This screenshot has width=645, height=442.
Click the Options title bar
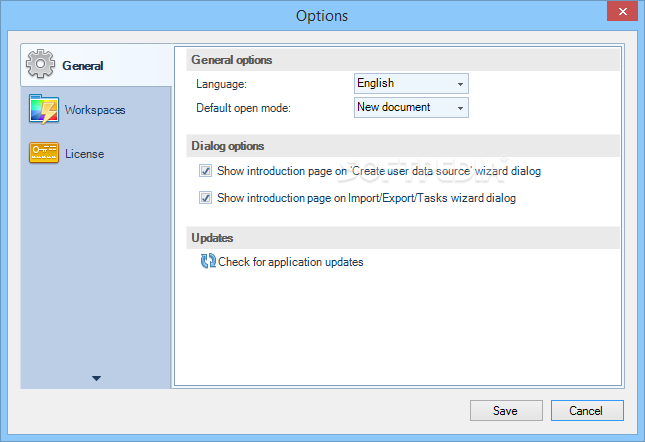click(322, 16)
